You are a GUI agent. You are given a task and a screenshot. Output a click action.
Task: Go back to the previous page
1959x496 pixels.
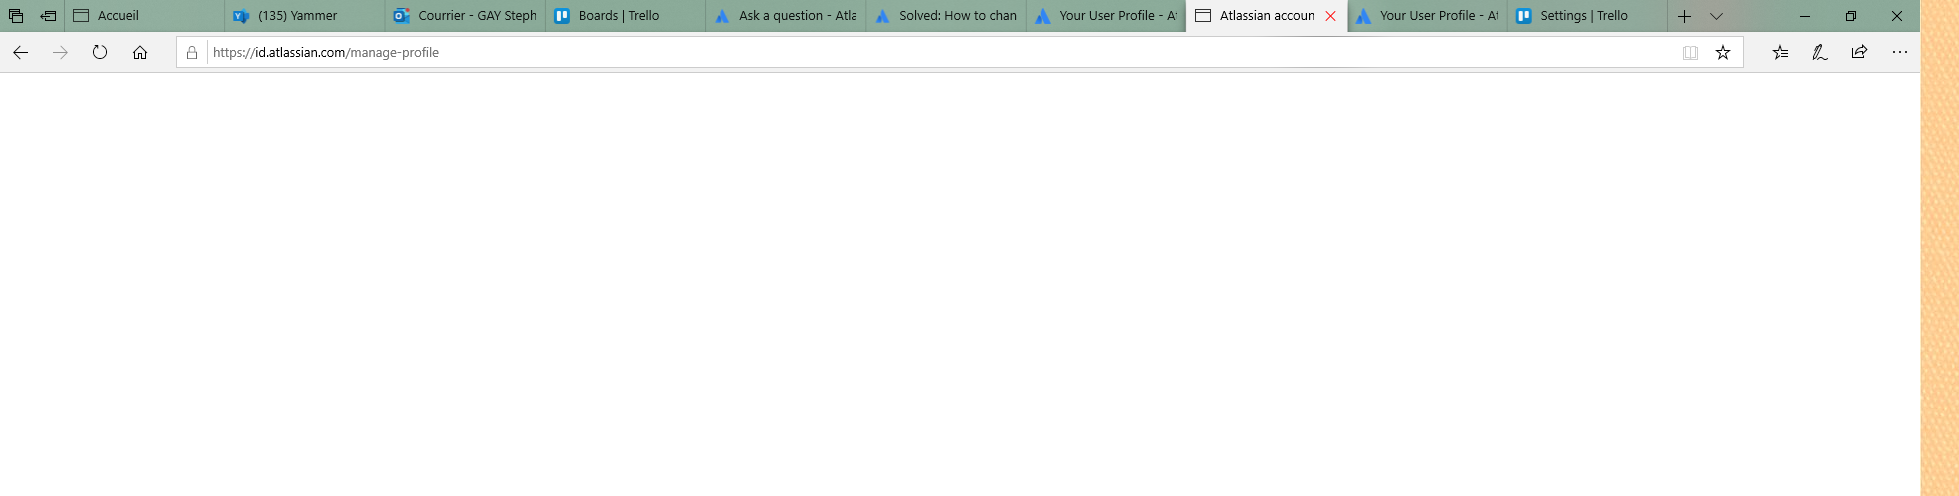click(x=20, y=52)
